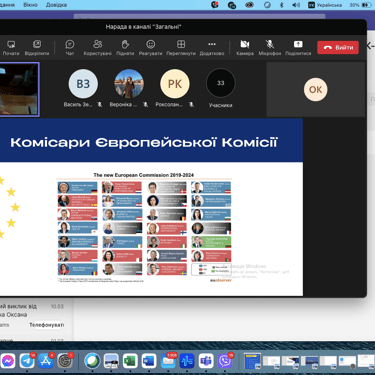This screenshot has width=375, height=375.
Task: Open the first minimized window in dock
Action: pyautogui.click(x=252, y=361)
